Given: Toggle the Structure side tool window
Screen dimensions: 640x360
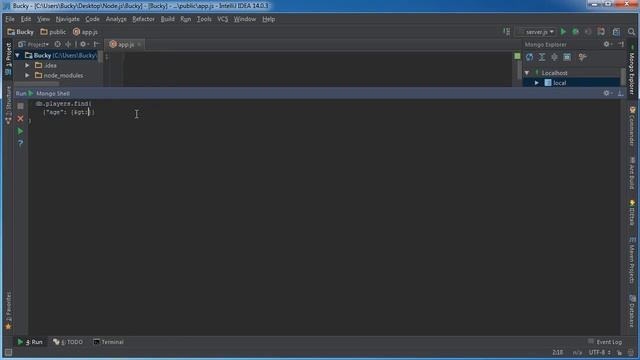Looking at the screenshot, I should point(8,105).
